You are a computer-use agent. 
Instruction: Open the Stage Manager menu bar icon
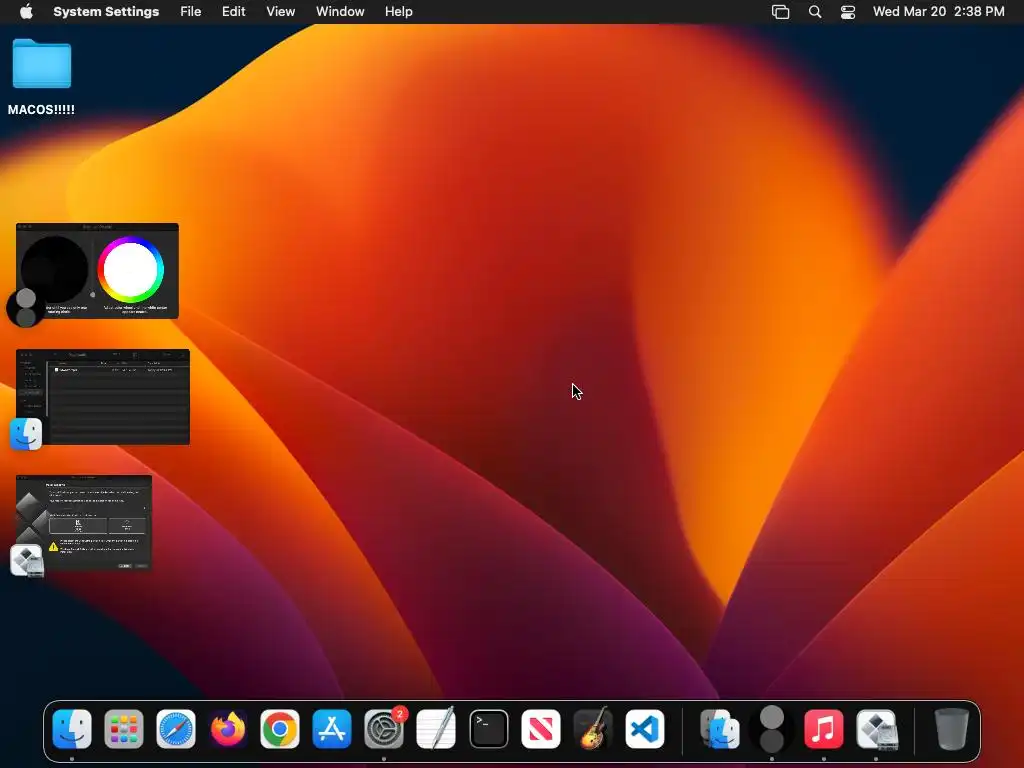(x=780, y=12)
